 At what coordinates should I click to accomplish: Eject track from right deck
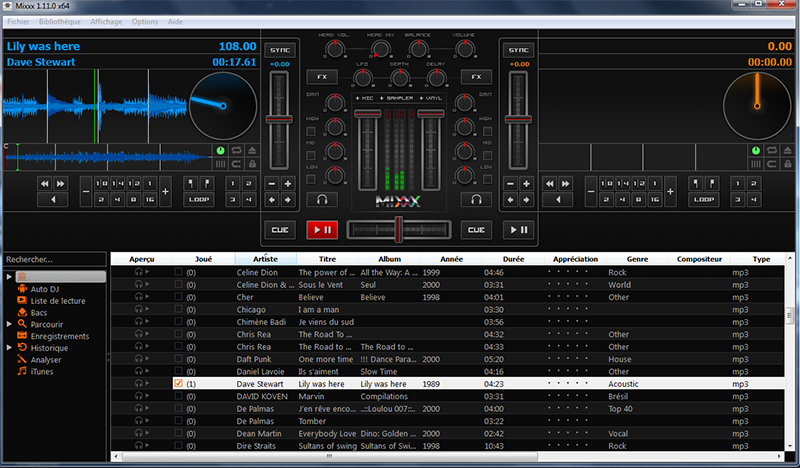[x=787, y=150]
